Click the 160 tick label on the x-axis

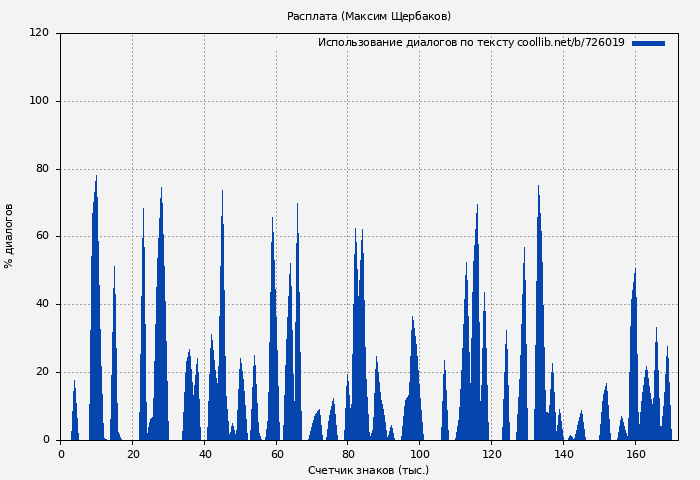point(635,454)
